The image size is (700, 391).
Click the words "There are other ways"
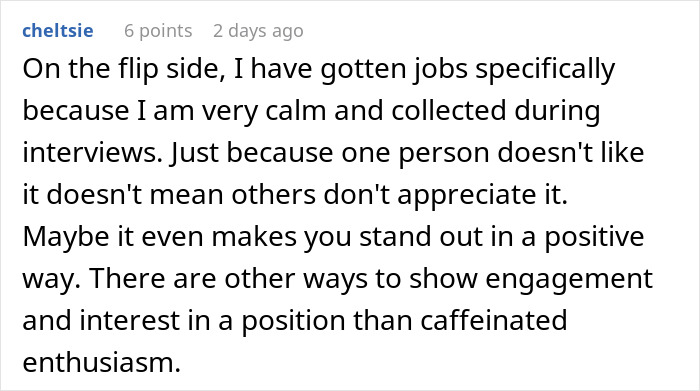[x=229, y=279]
